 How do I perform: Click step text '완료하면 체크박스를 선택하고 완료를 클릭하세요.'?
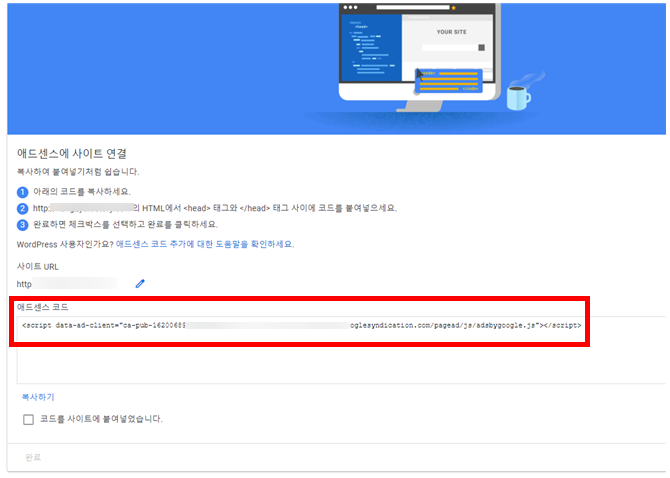126,224
